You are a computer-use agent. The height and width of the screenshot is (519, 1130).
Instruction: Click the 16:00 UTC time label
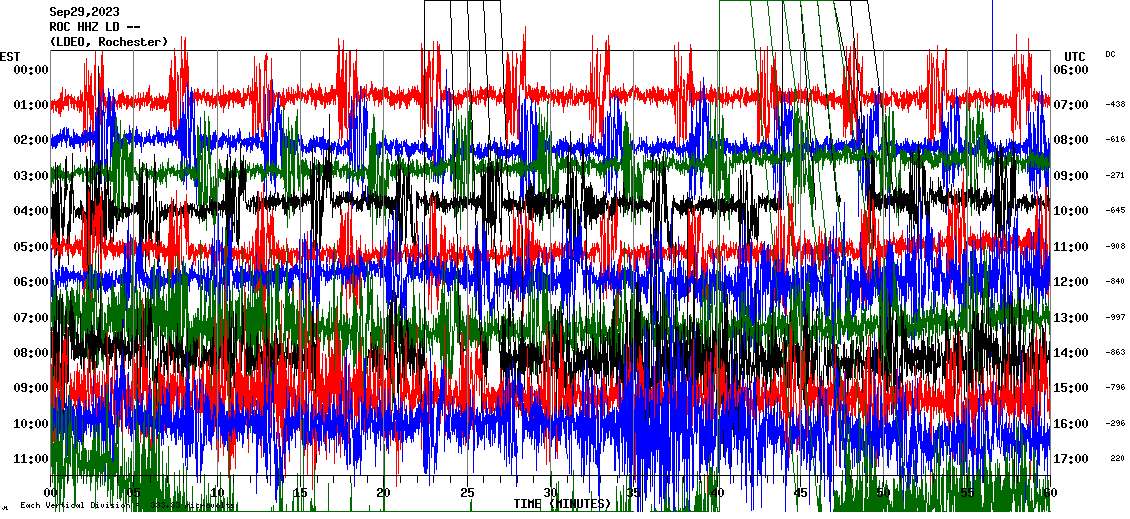pyautogui.click(x=1071, y=423)
